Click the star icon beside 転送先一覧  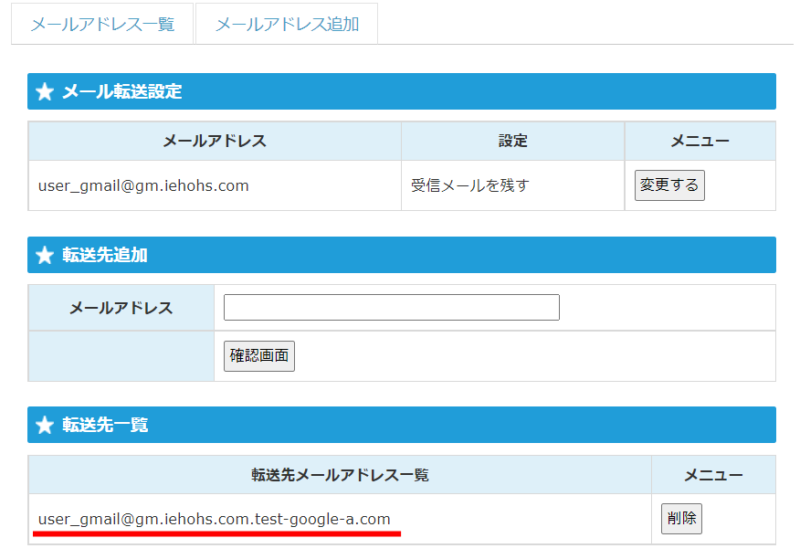[45, 425]
